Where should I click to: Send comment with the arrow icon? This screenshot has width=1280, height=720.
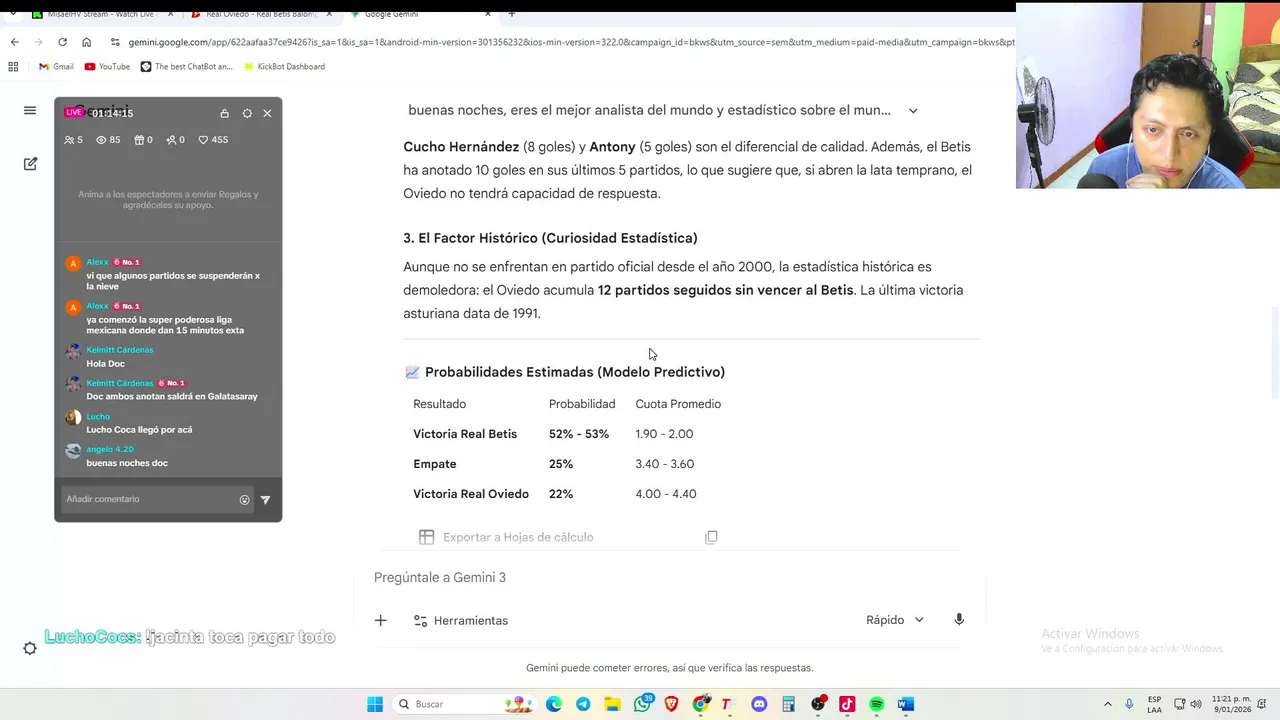(265, 499)
